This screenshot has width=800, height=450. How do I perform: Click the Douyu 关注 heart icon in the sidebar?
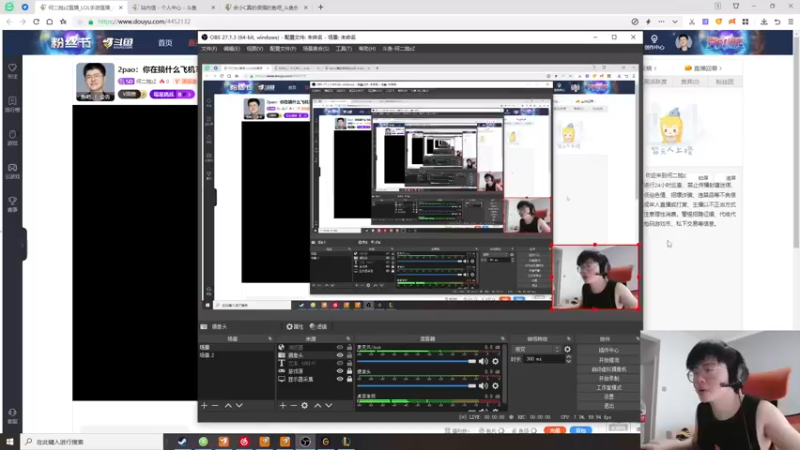(12, 68)
